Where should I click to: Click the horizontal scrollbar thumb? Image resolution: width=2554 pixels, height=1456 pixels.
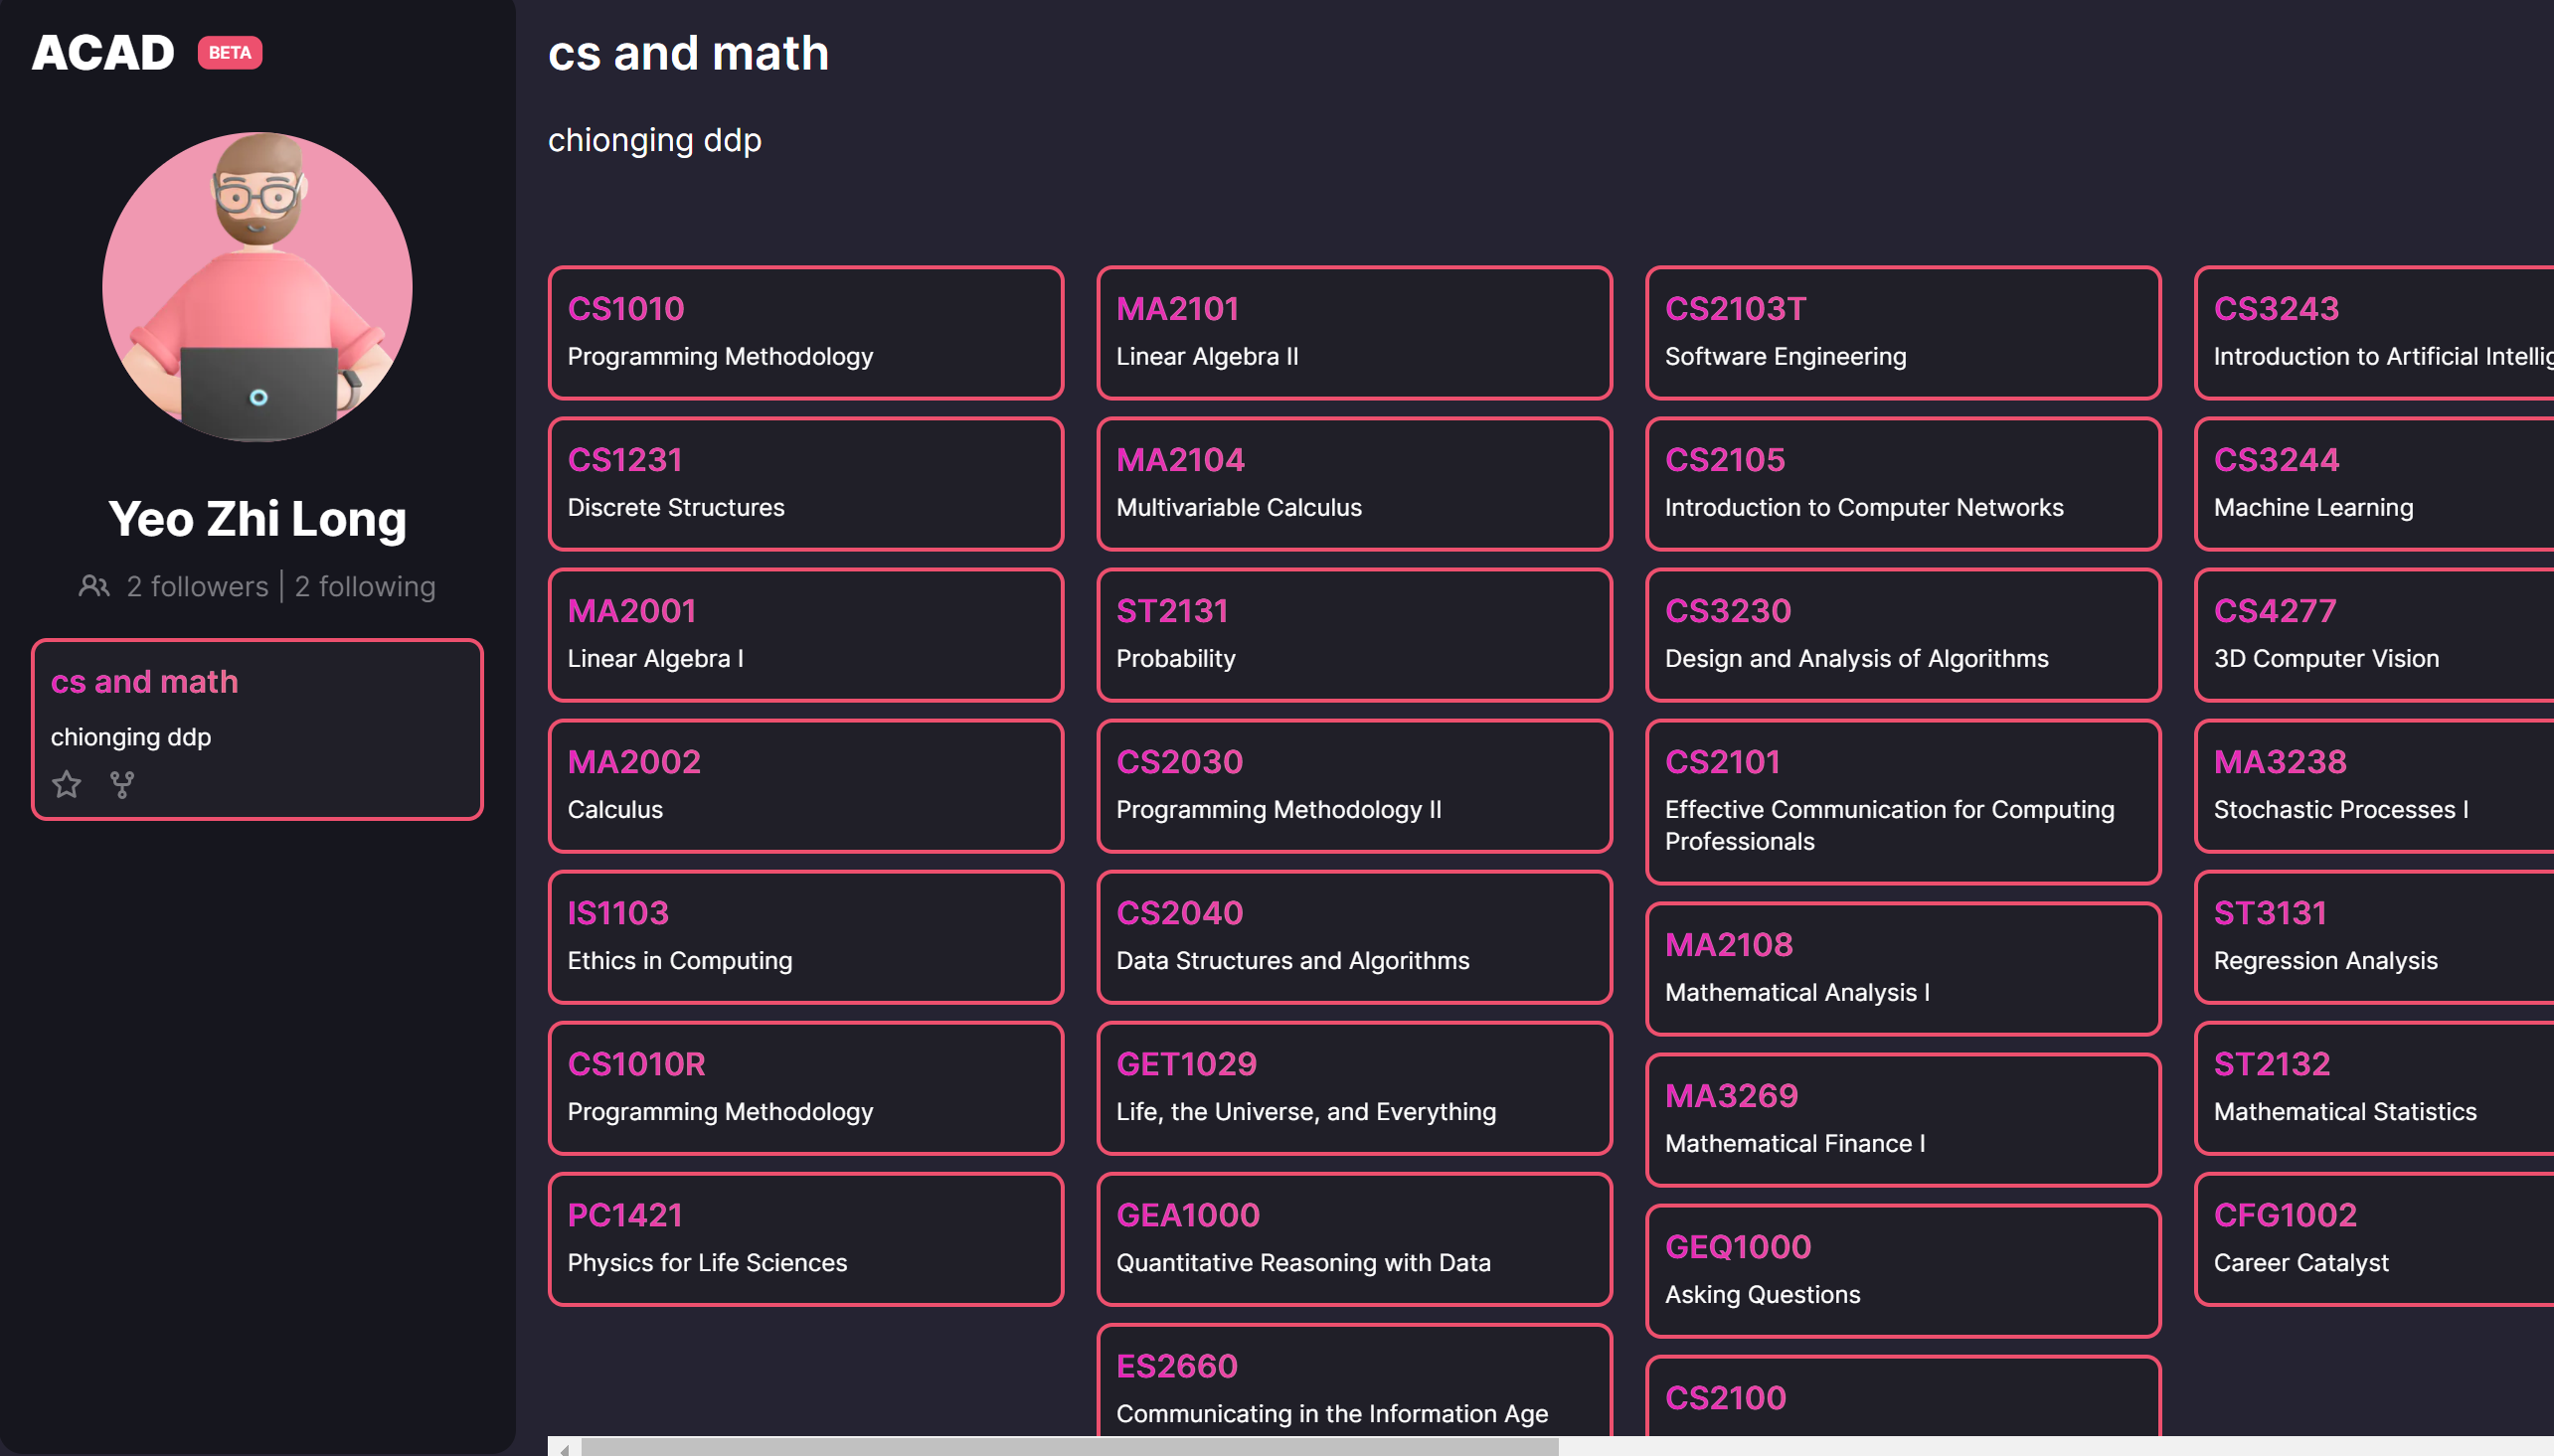point(1070,1447)
